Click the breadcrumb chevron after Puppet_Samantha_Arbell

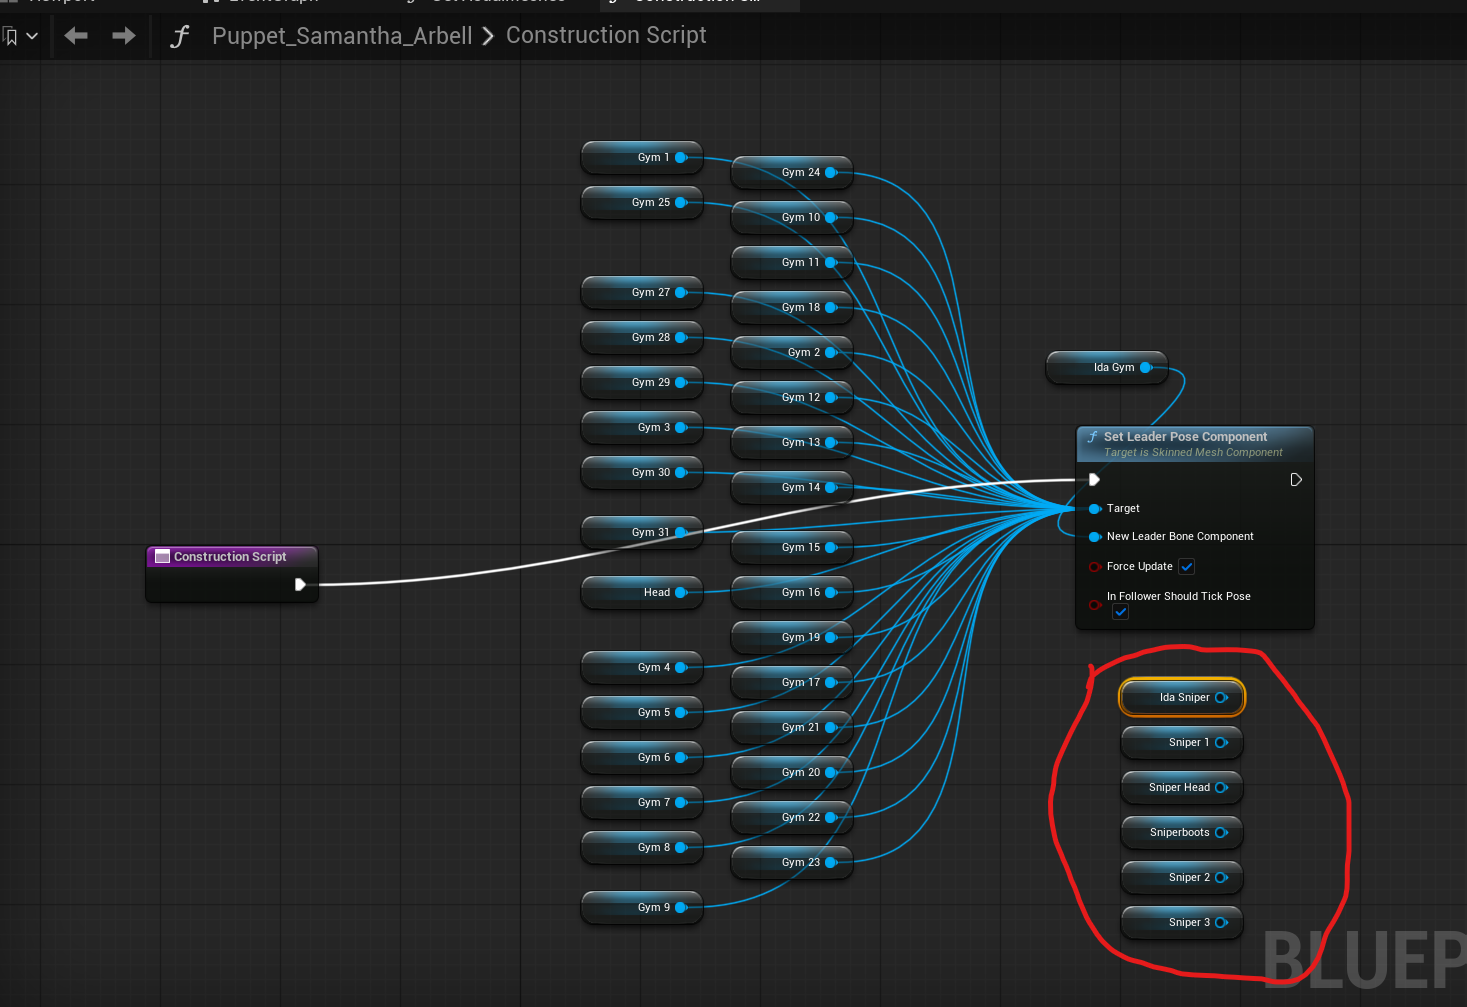(488, 37)
